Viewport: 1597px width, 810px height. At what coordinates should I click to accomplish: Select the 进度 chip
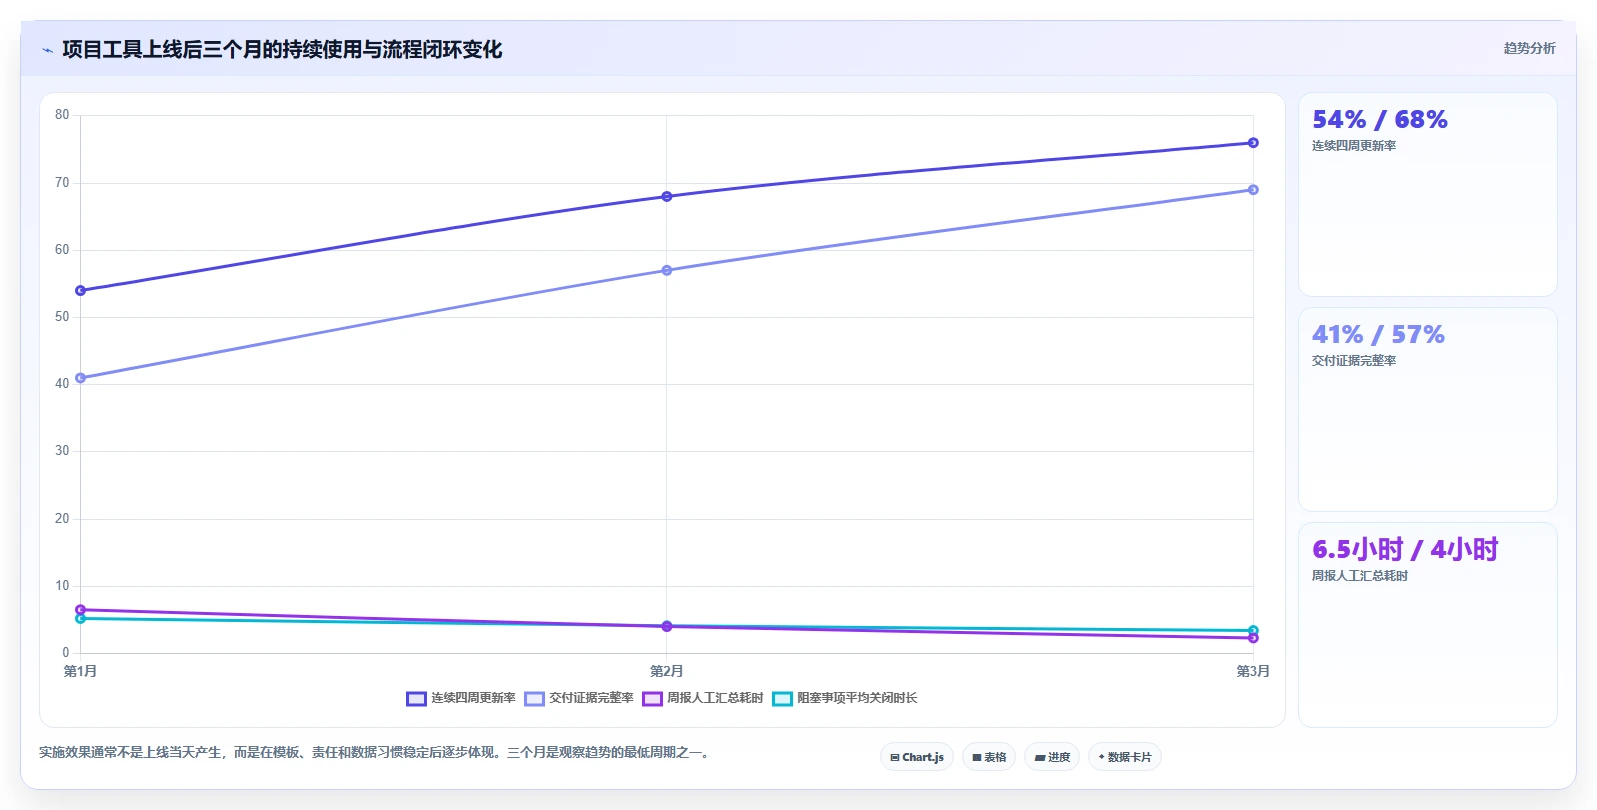1052,757
